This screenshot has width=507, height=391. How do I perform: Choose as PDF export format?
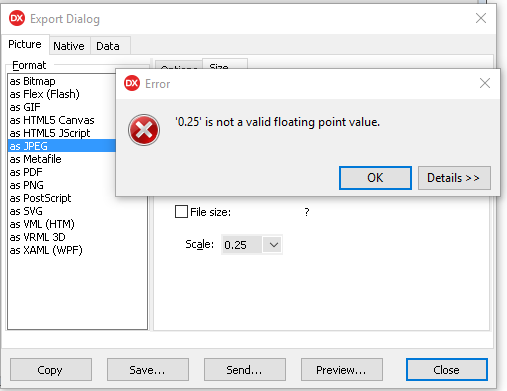click(26, 172)
